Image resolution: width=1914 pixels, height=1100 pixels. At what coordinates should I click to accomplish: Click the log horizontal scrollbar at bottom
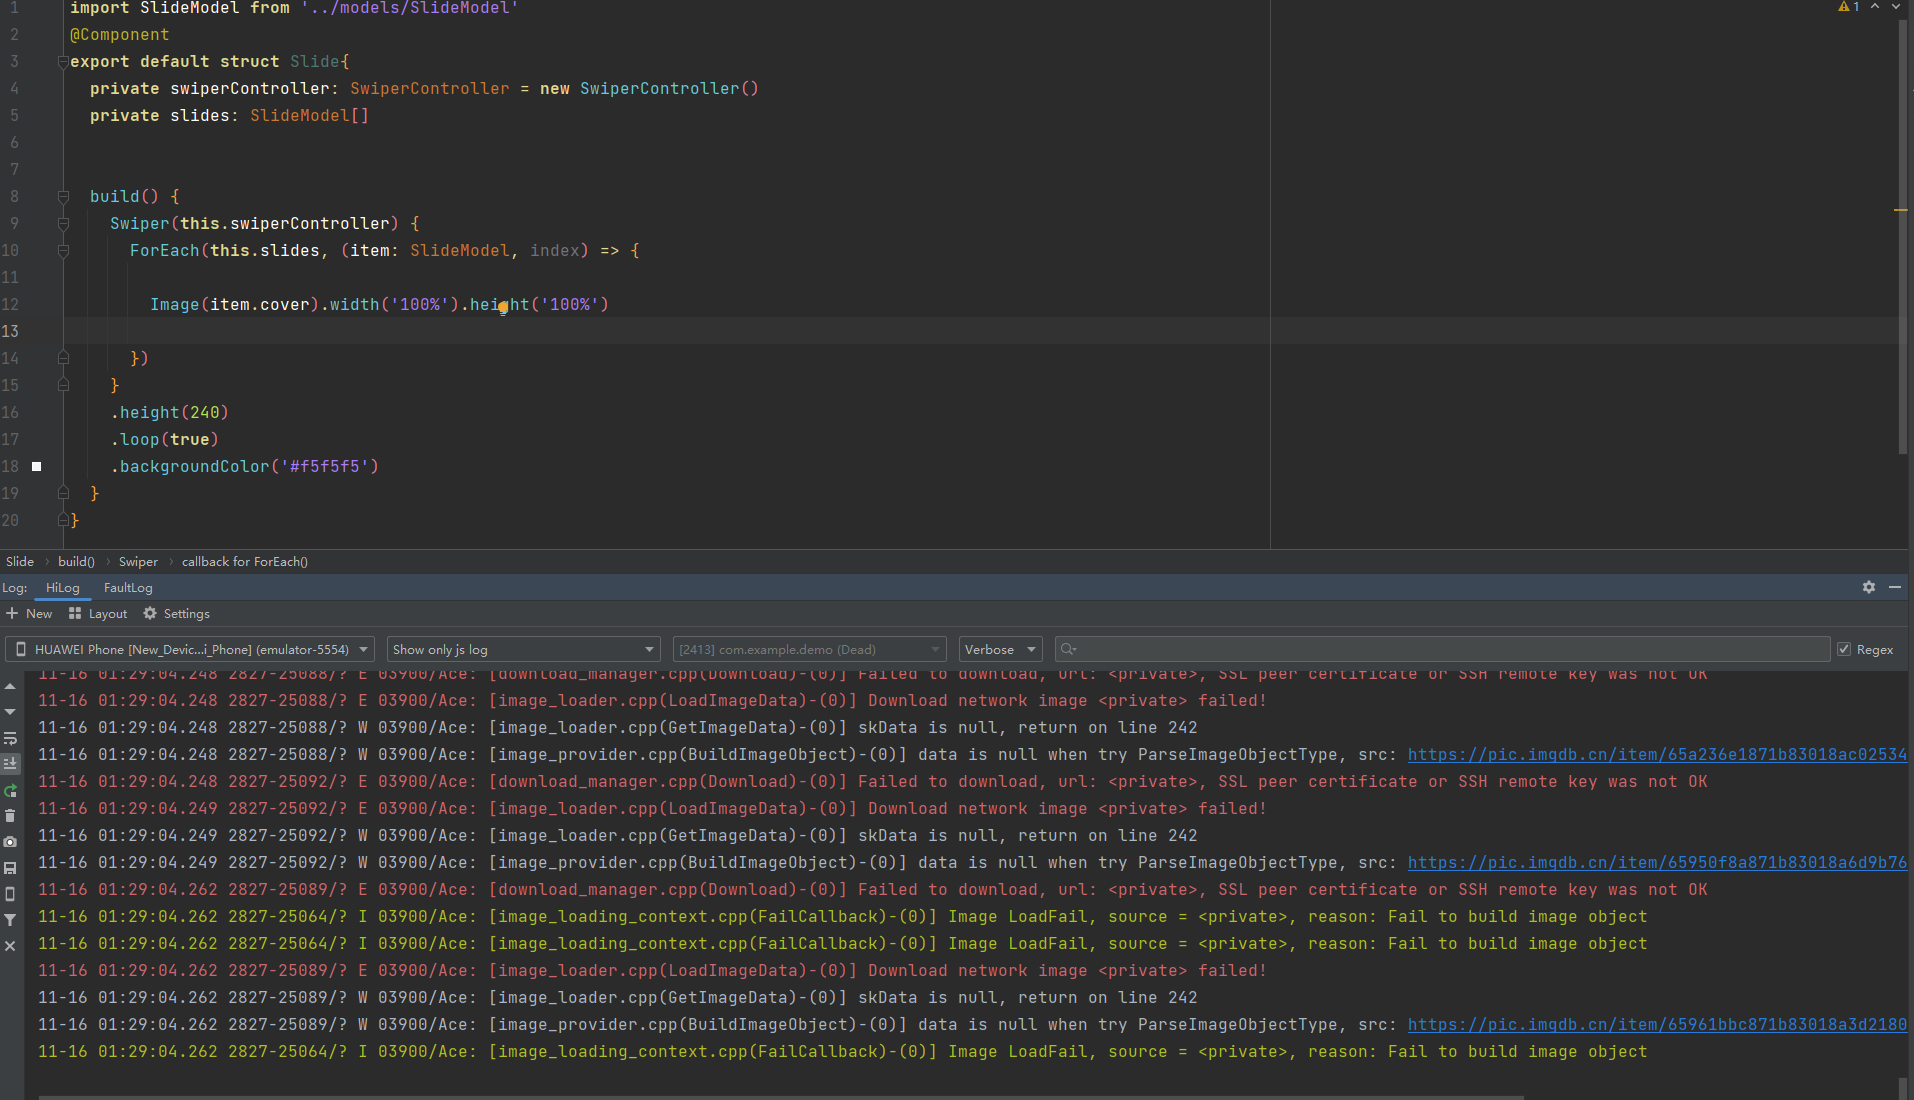780,1097
